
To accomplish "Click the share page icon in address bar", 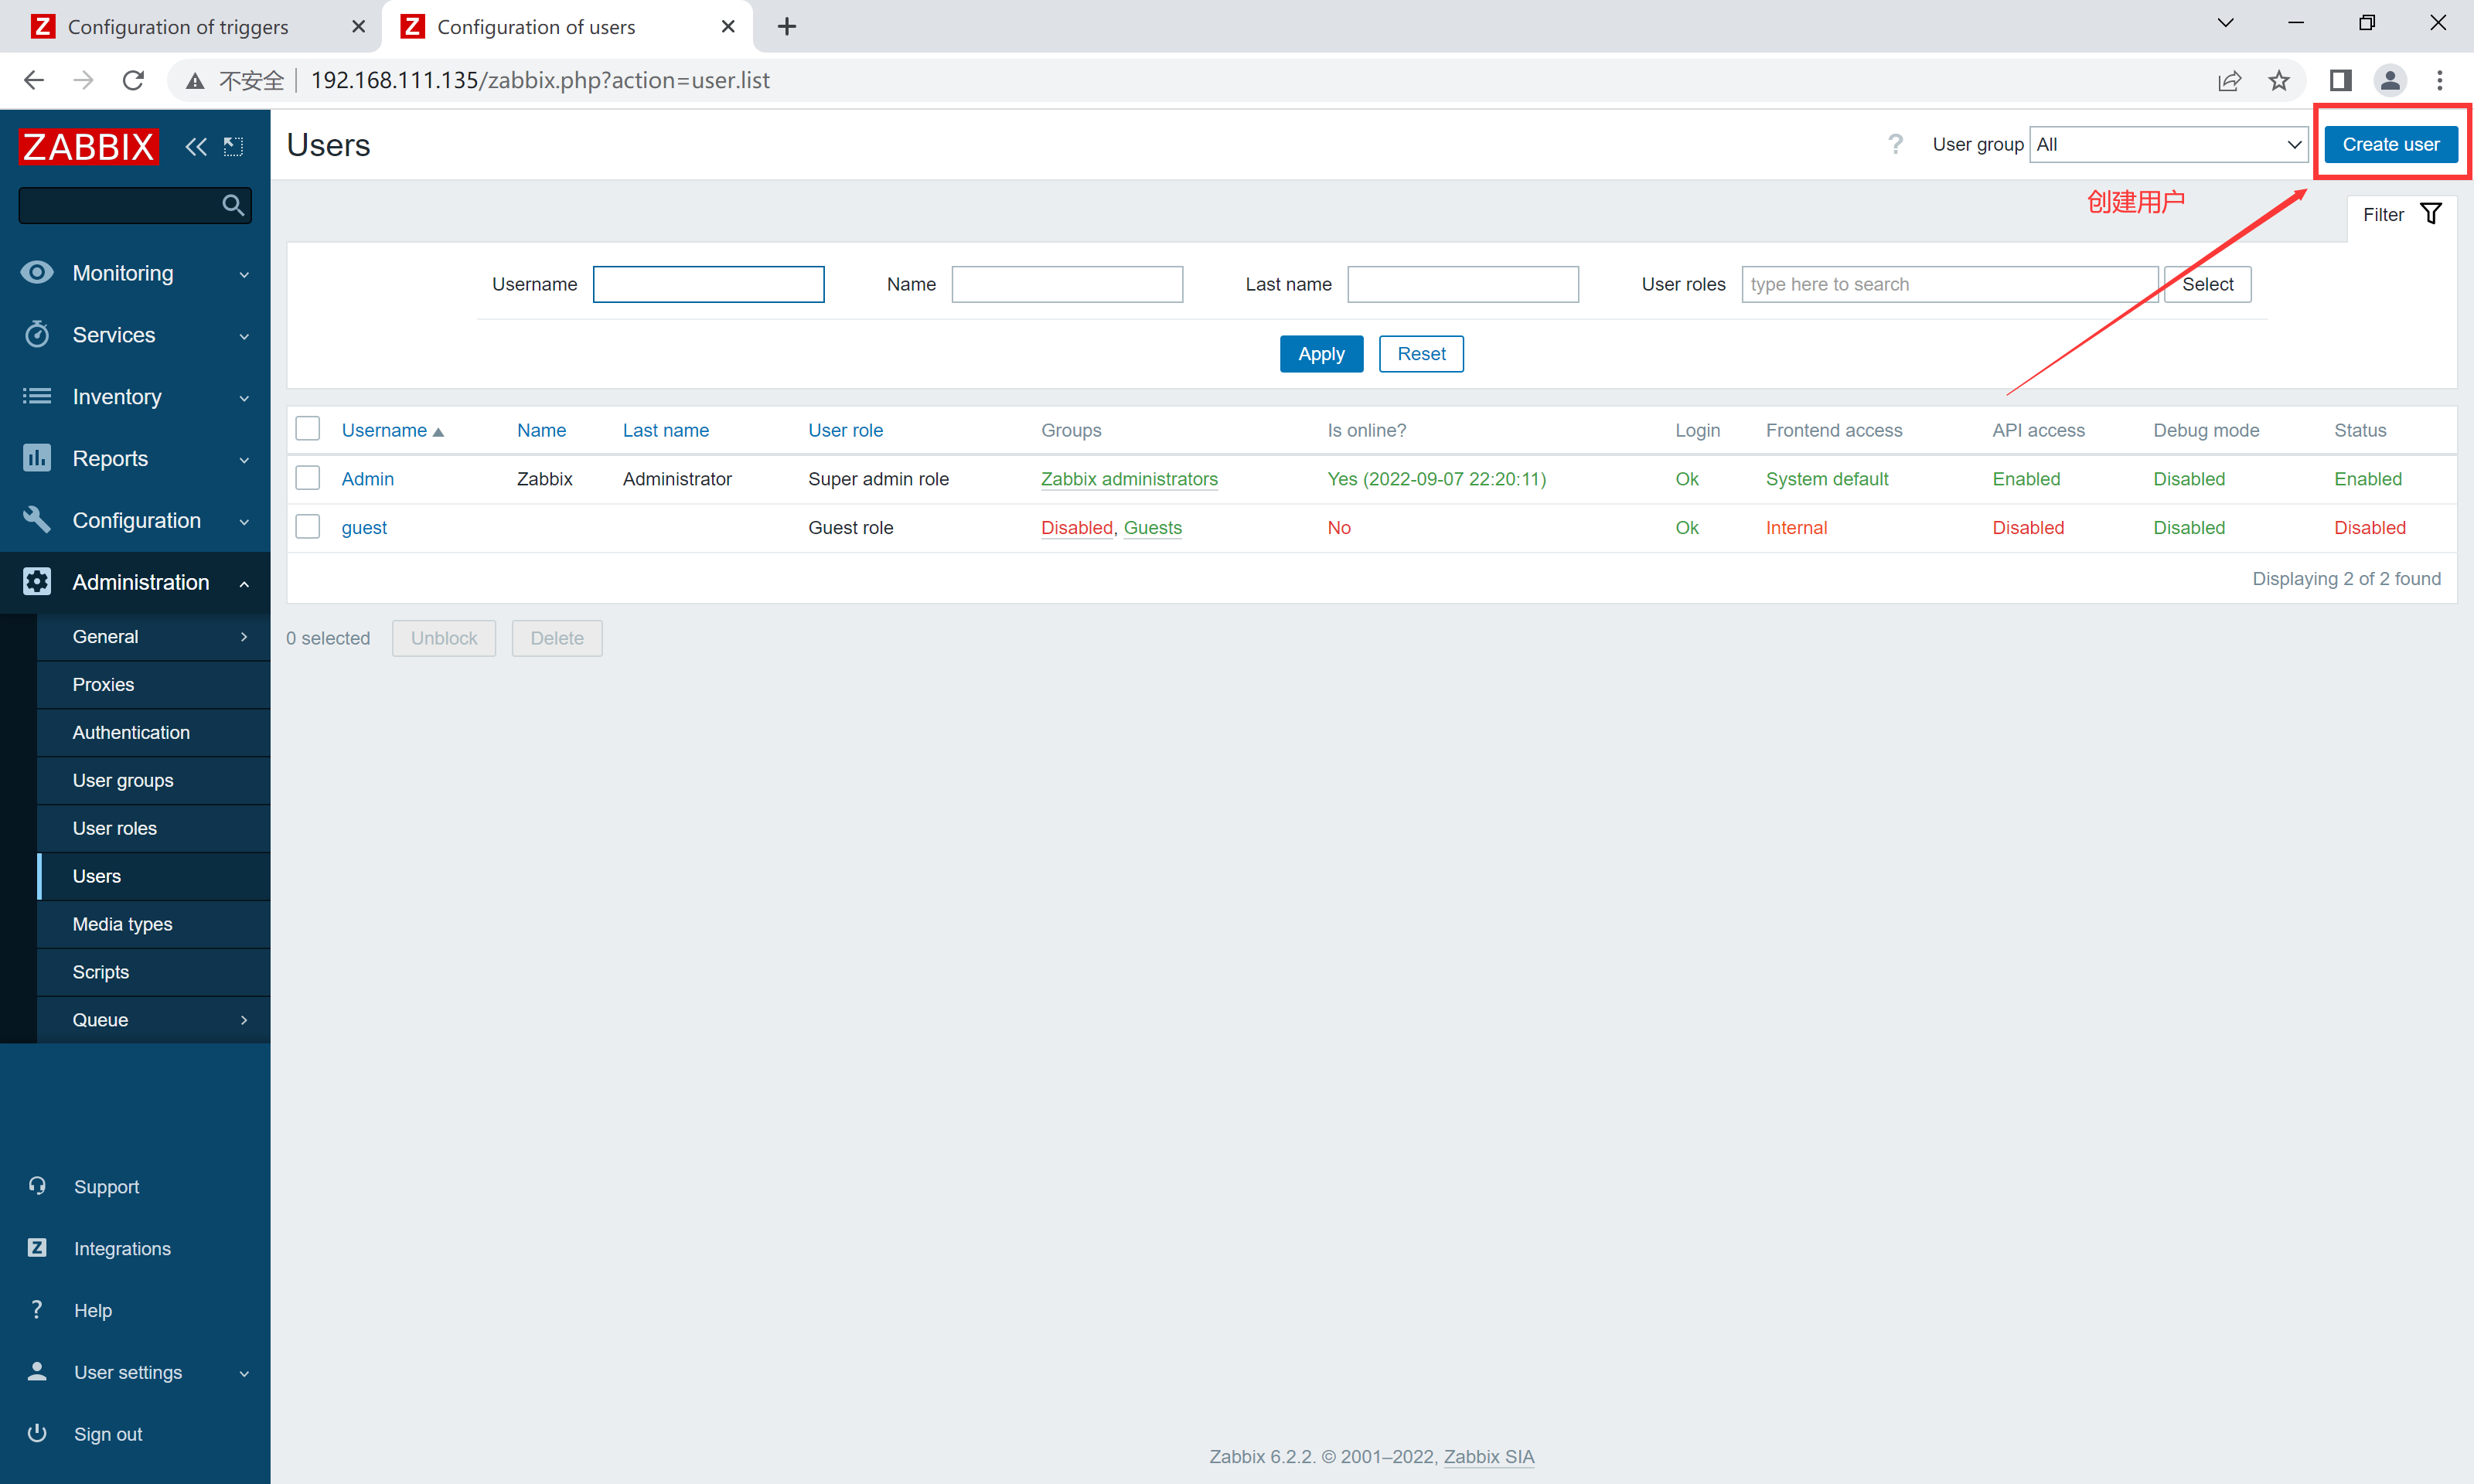I will pos(2229,80).
